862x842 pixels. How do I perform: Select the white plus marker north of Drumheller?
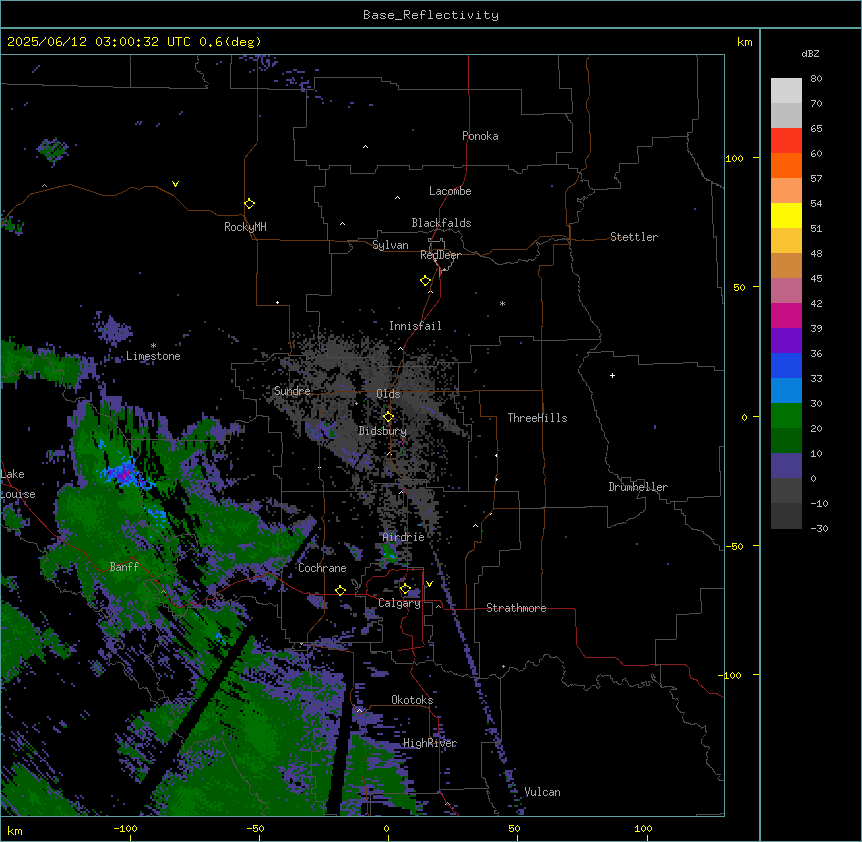(x=612, y=375)
